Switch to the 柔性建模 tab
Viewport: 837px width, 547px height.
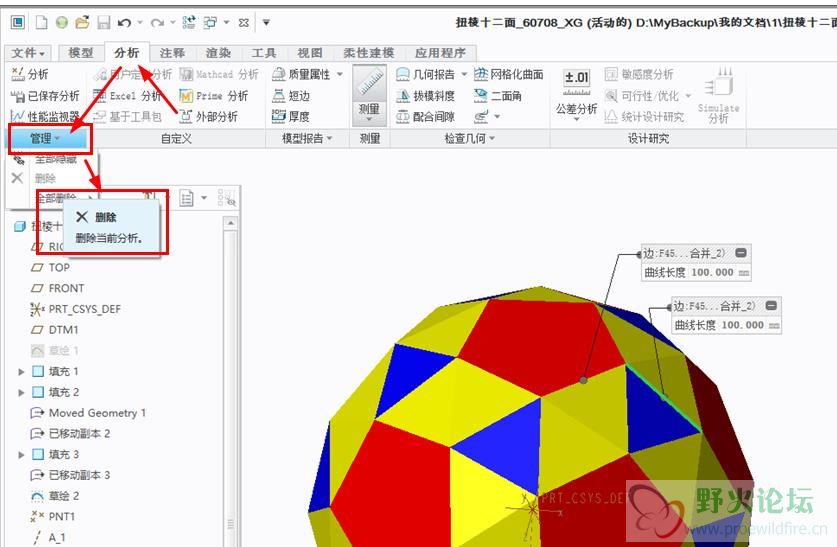coord(368,53)
